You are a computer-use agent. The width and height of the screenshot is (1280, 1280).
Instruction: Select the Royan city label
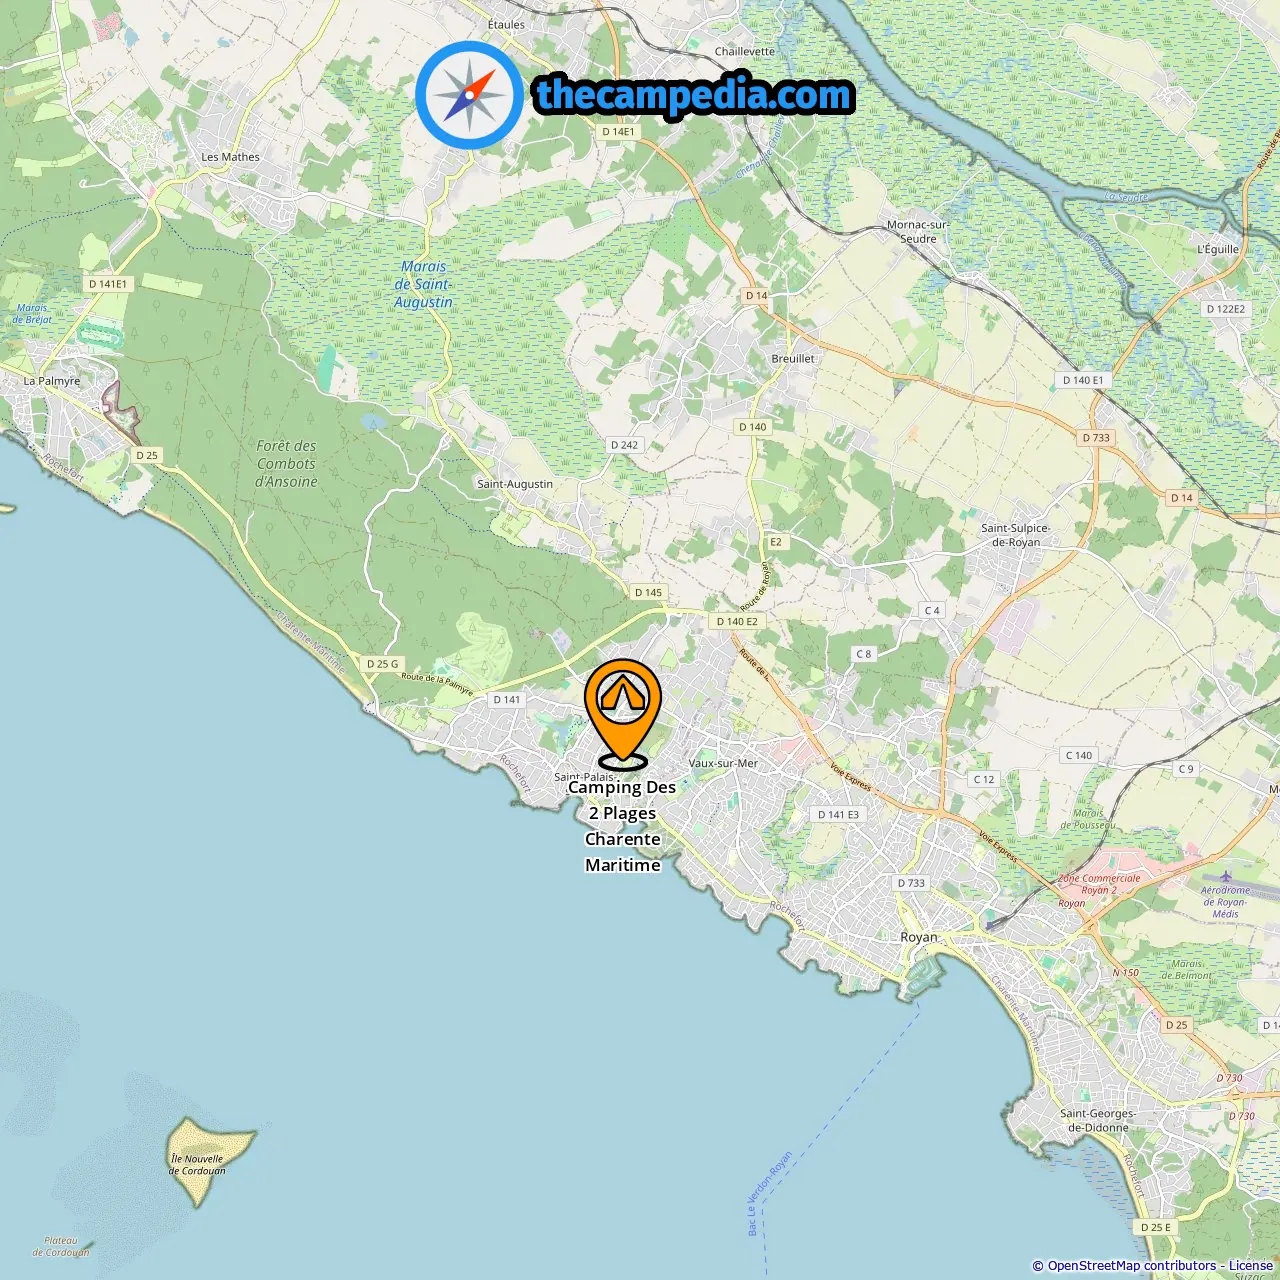[x=919, y=937]
